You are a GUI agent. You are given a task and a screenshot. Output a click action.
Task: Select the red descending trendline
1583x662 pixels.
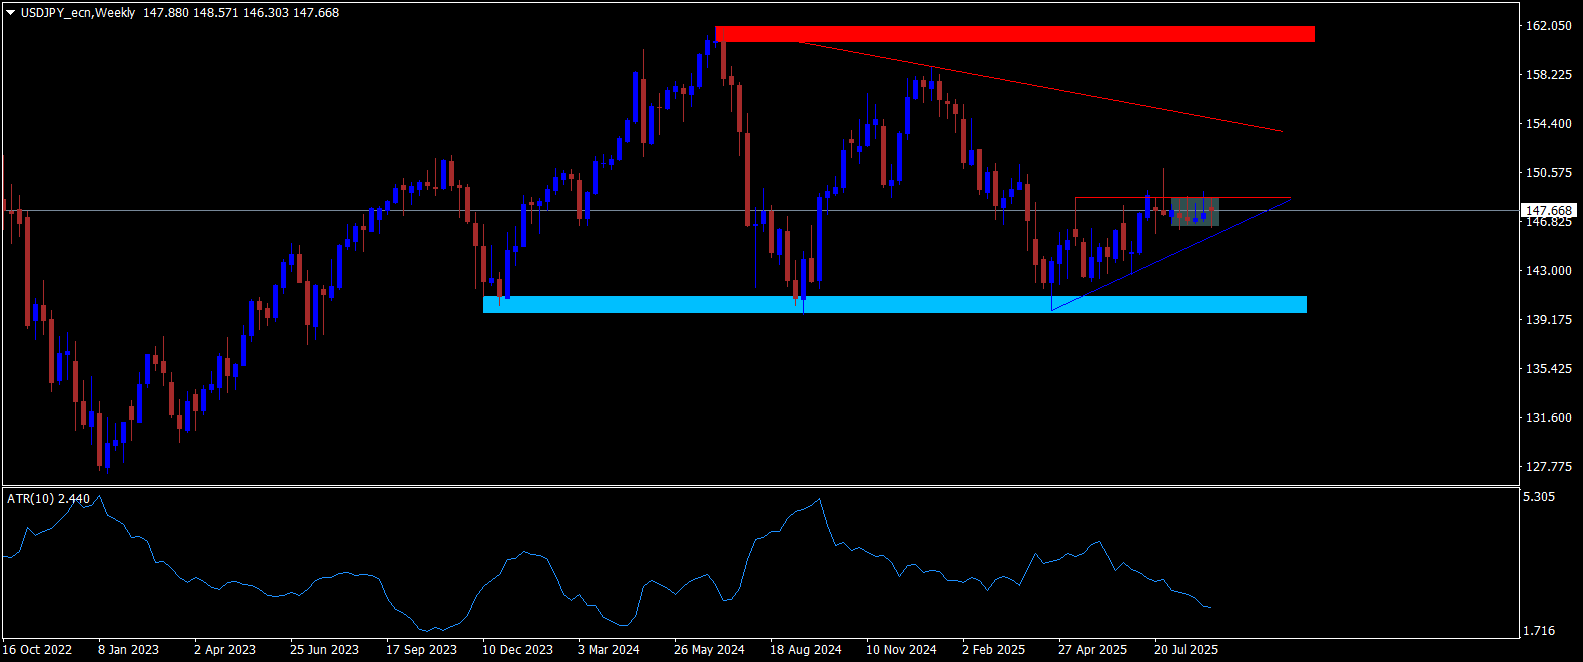point(1040,87)
